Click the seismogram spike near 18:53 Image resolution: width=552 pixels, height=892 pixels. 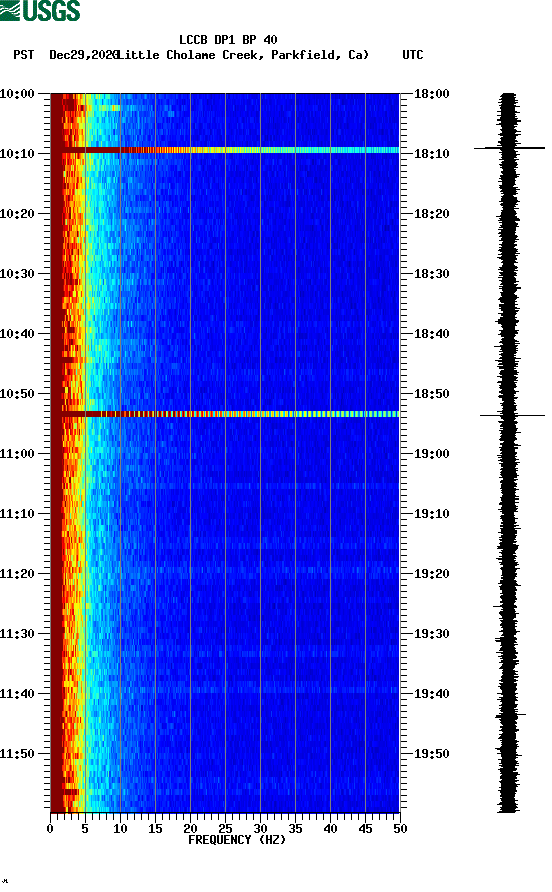tap(512, 415)
